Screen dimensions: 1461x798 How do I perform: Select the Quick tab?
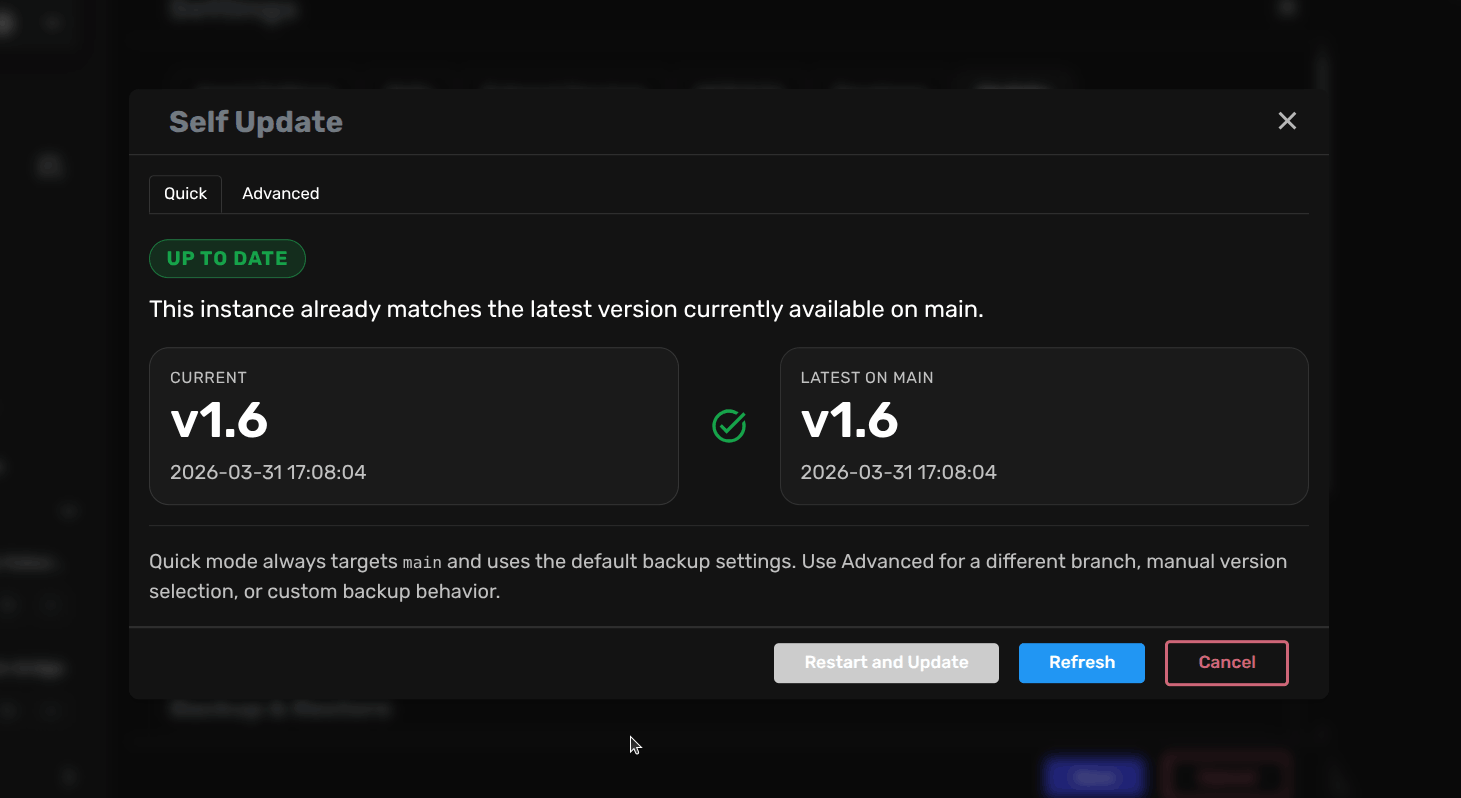click(185, 194)
